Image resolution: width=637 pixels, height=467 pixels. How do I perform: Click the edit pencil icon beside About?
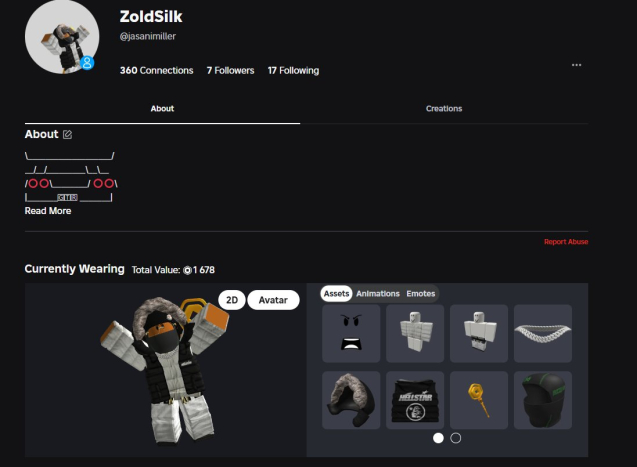[67, 134]
